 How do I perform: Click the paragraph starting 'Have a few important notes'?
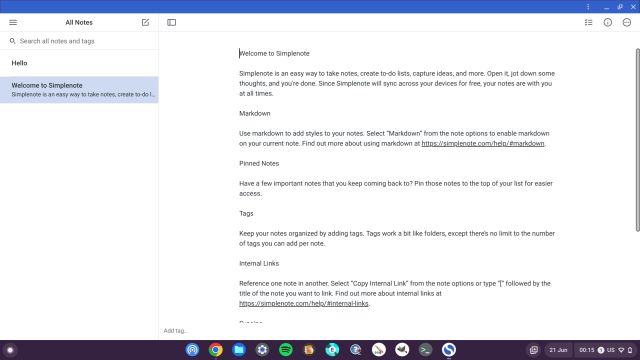tap(396, 188)
